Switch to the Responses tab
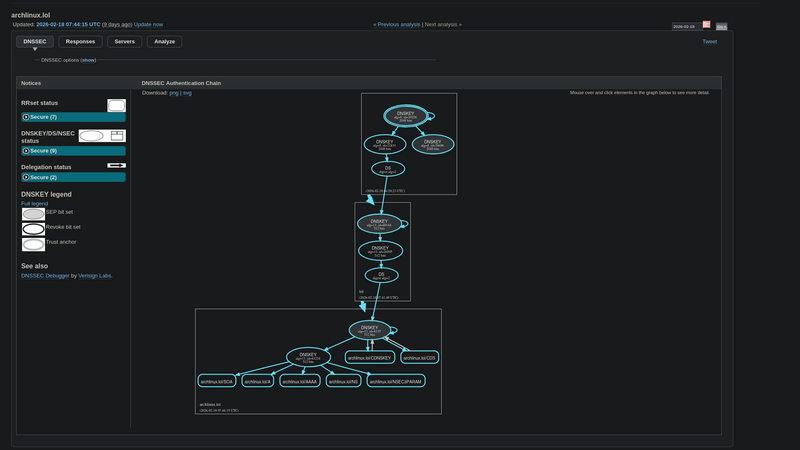 [80, 42]
